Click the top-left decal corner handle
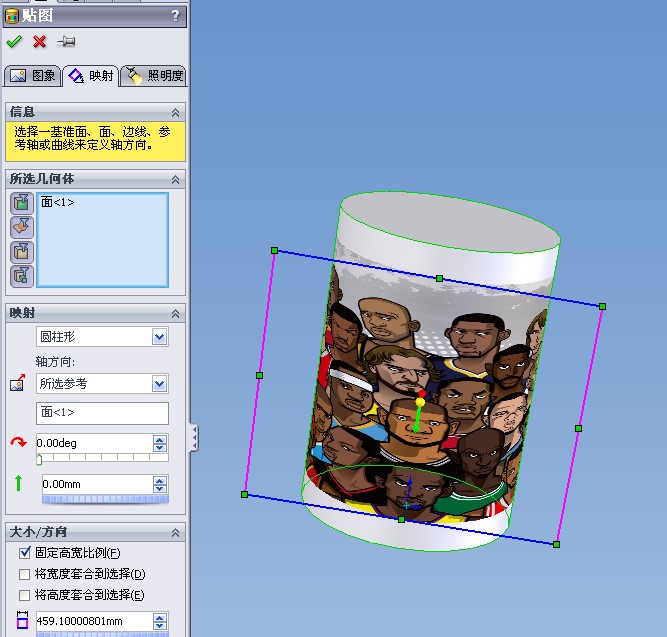This screenshot has width=667, height=637. 274,251
